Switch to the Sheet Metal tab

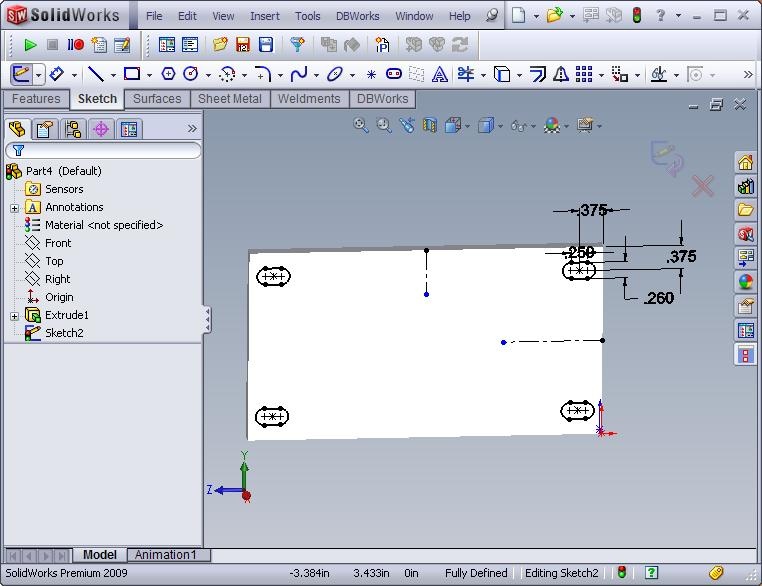click(x=229, y=99)
